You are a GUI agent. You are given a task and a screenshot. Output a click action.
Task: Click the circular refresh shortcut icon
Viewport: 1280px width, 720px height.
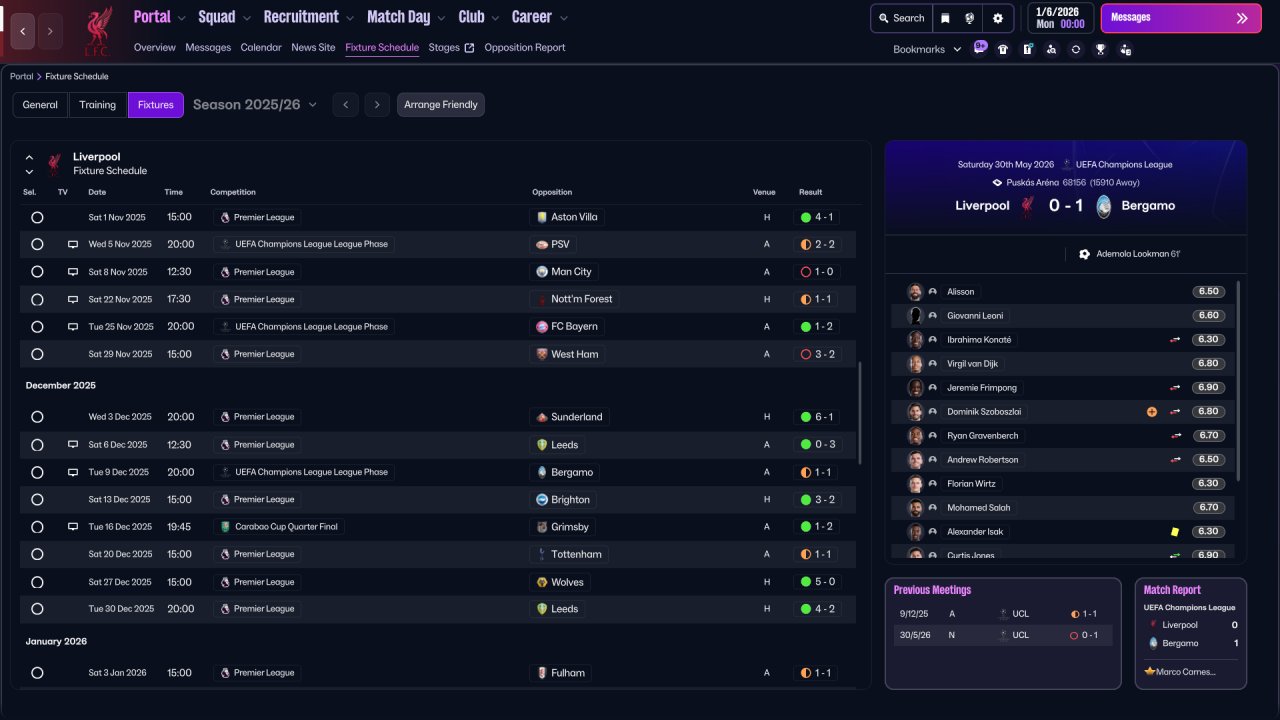[x=1075, y=49]
